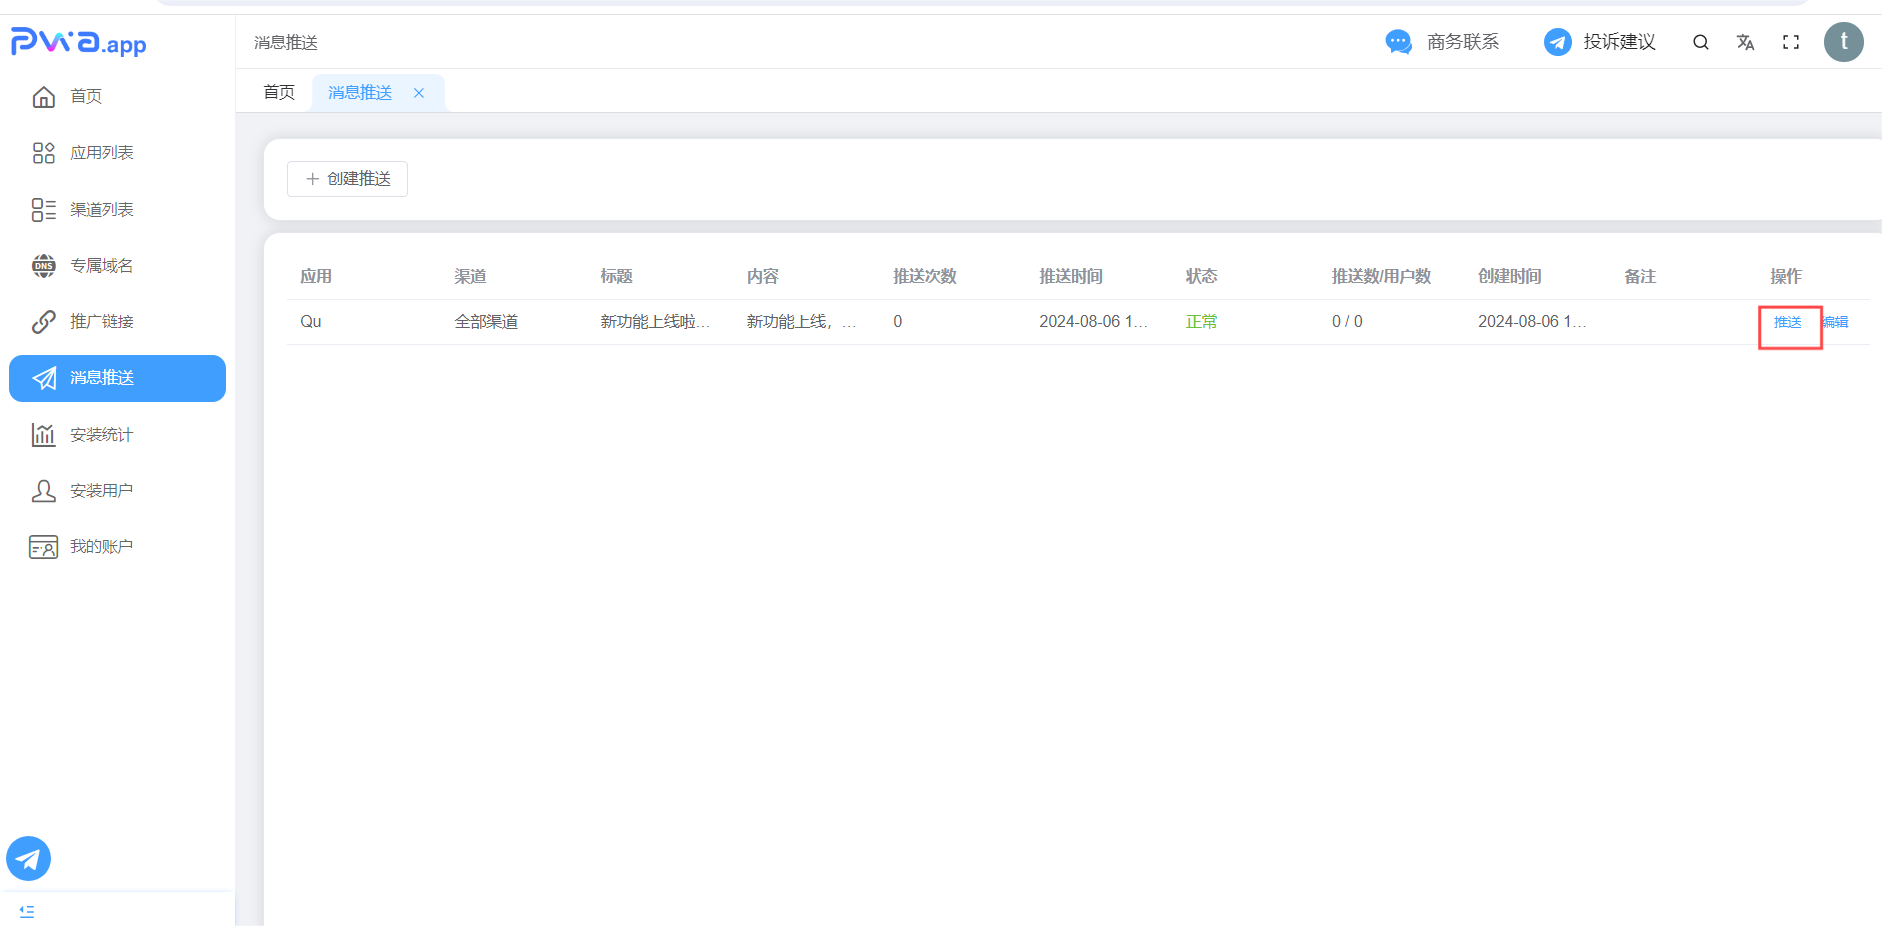Open 安装统计 statistics page
The image size is (1882, 926).
coord(101,435)
